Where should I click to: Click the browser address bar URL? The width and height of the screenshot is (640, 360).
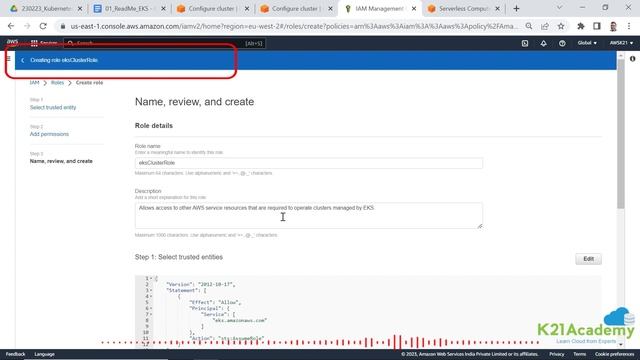tap(294, 26)
